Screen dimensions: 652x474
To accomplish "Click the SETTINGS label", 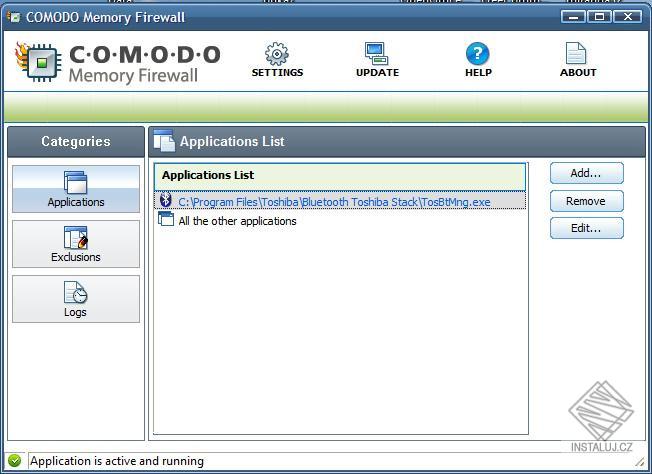I will [x=277, y=72].
